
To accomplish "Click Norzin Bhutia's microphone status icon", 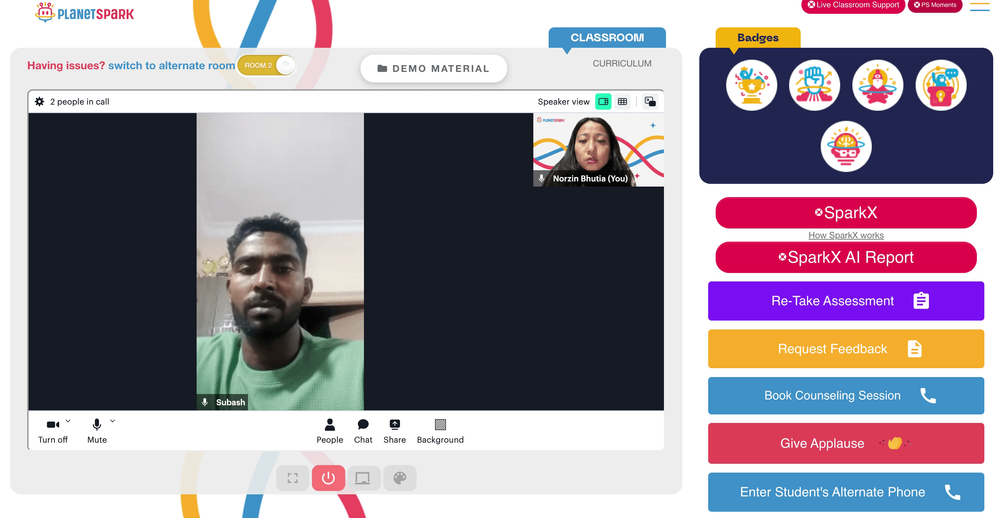I will pyautogui.click(x=541, y=179).
